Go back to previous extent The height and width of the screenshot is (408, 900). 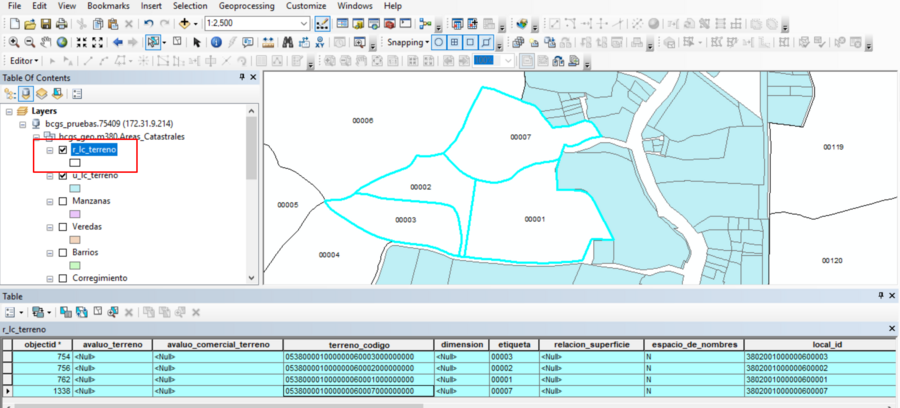(118, 42)
